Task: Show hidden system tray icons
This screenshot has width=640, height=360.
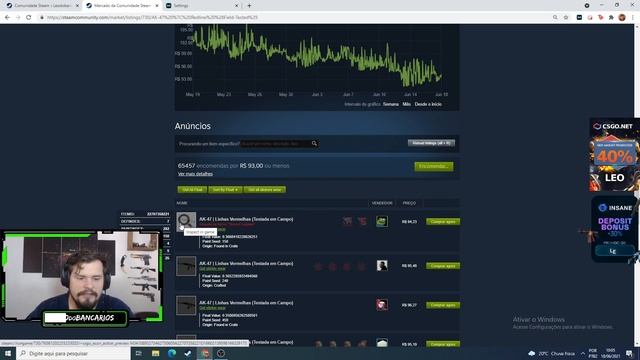Action: tap(583, 353)
